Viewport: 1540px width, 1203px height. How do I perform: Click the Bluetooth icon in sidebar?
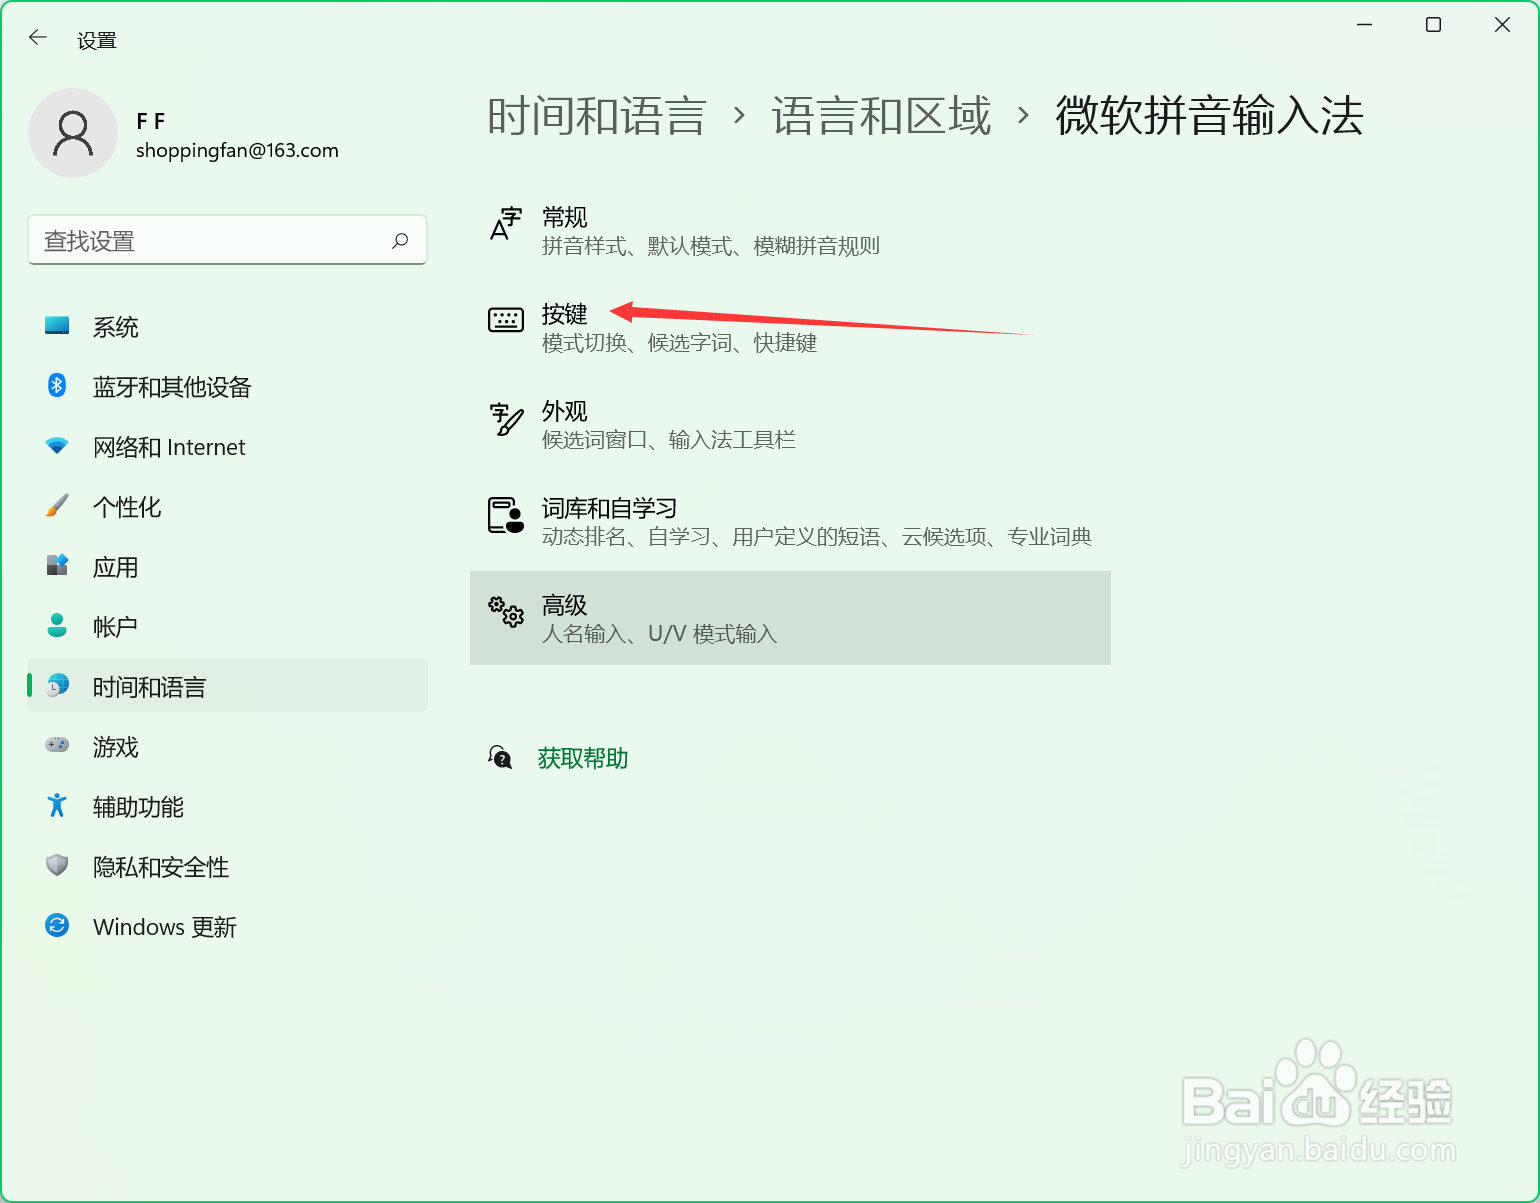pos(57,386)
